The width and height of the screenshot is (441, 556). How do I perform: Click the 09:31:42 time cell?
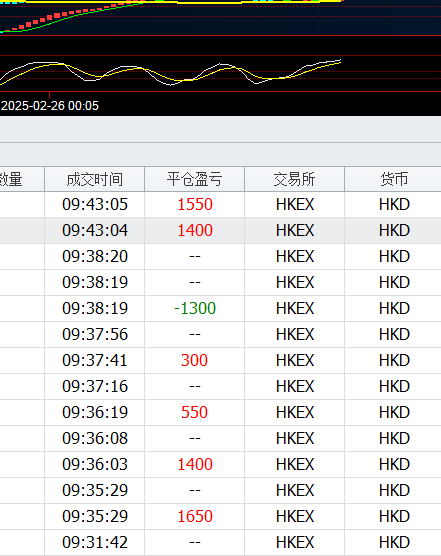click(95, 542)
